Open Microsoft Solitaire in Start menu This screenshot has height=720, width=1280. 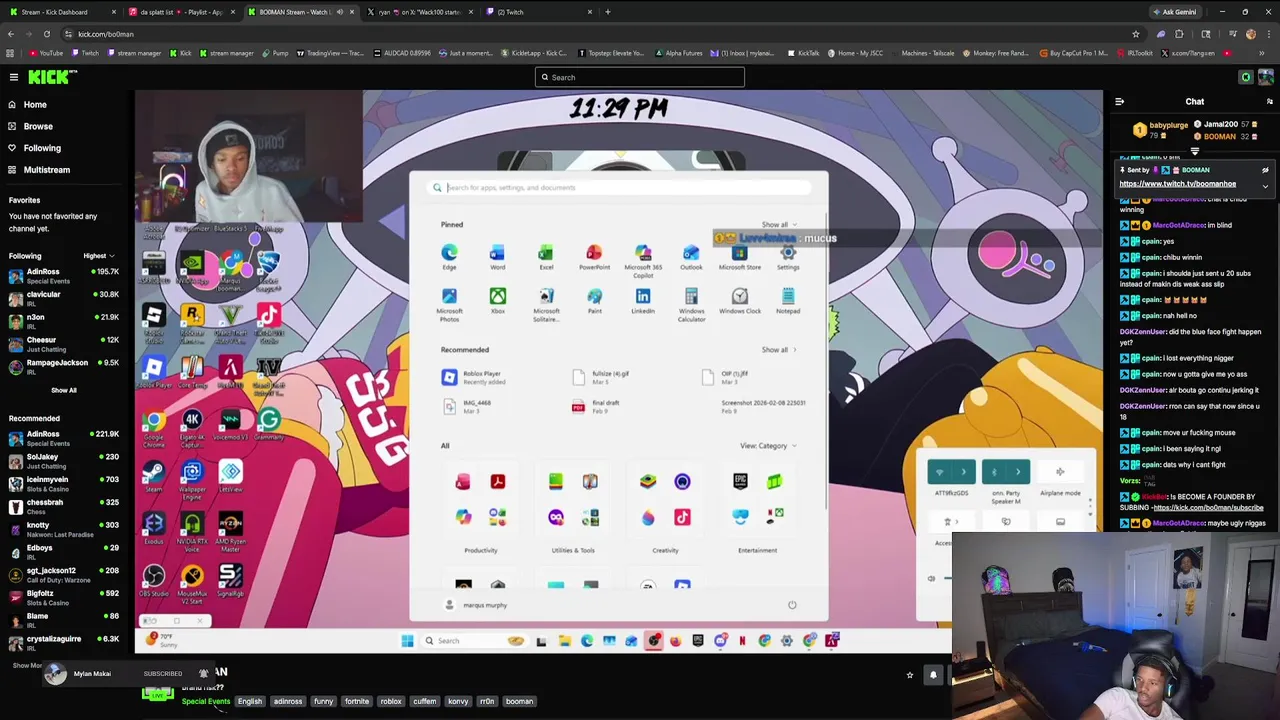coord(546,303)
